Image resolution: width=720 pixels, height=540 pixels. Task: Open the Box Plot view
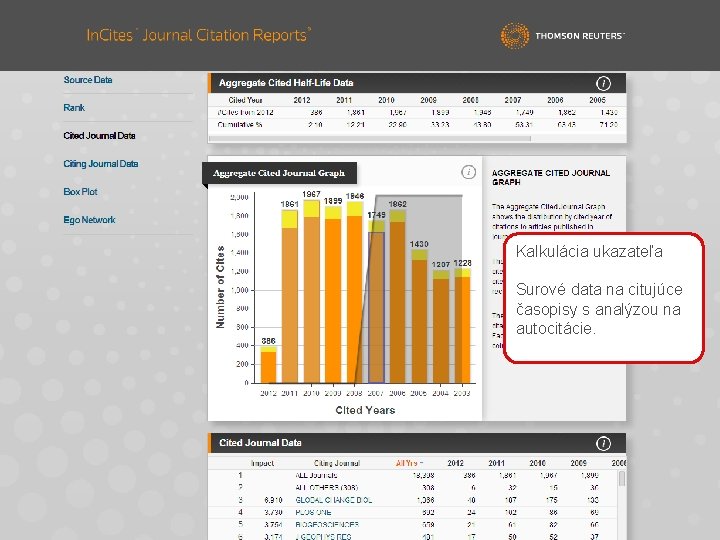pos(80,191)
